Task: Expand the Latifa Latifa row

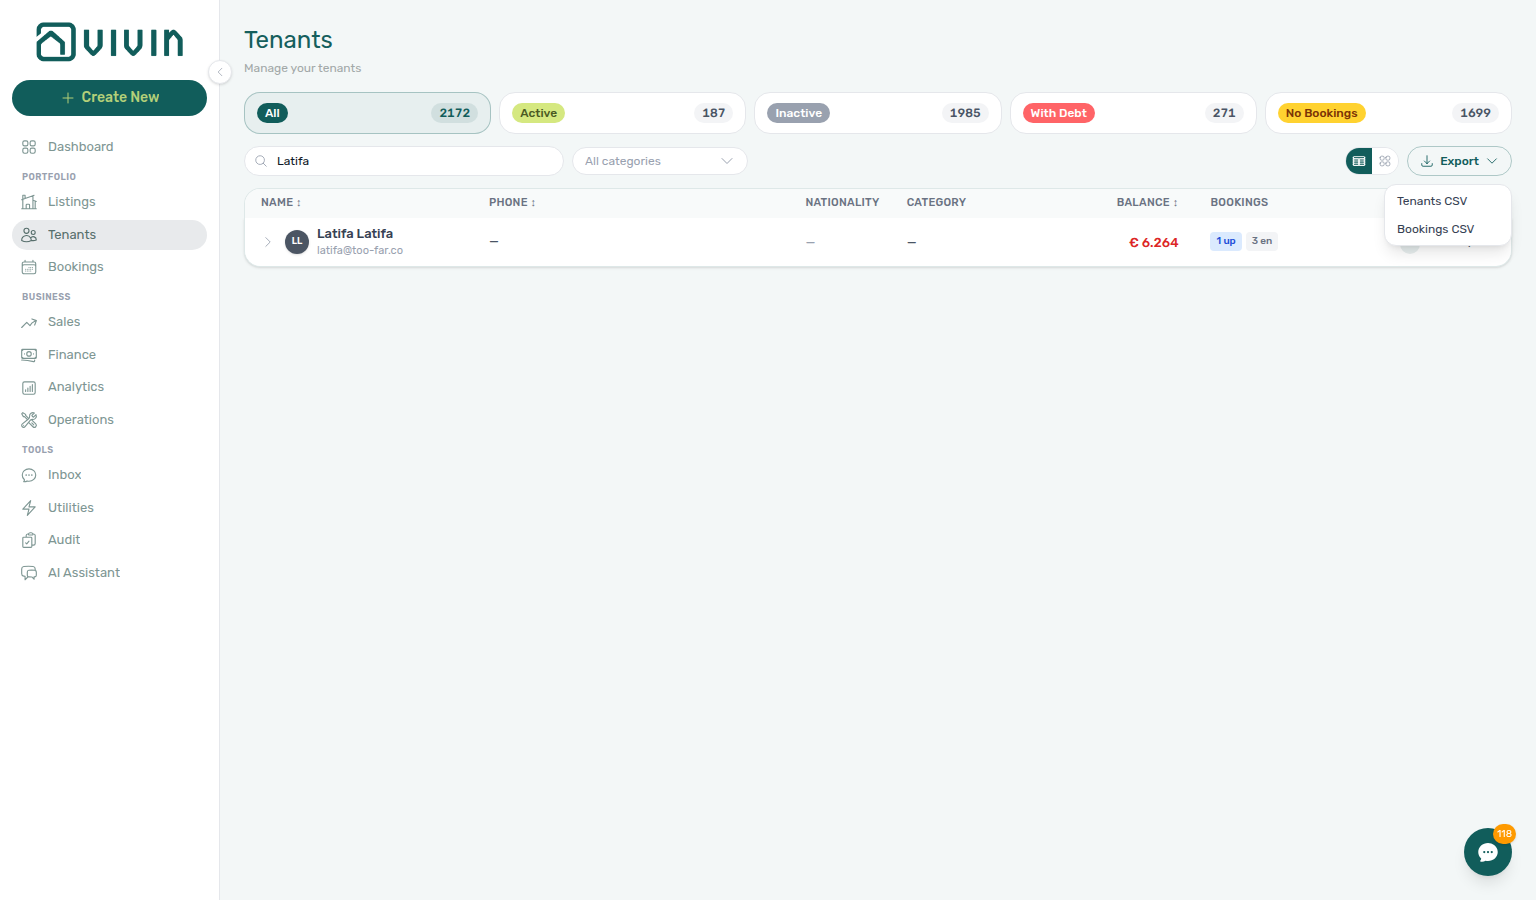Action: click(x=268, y=242)
